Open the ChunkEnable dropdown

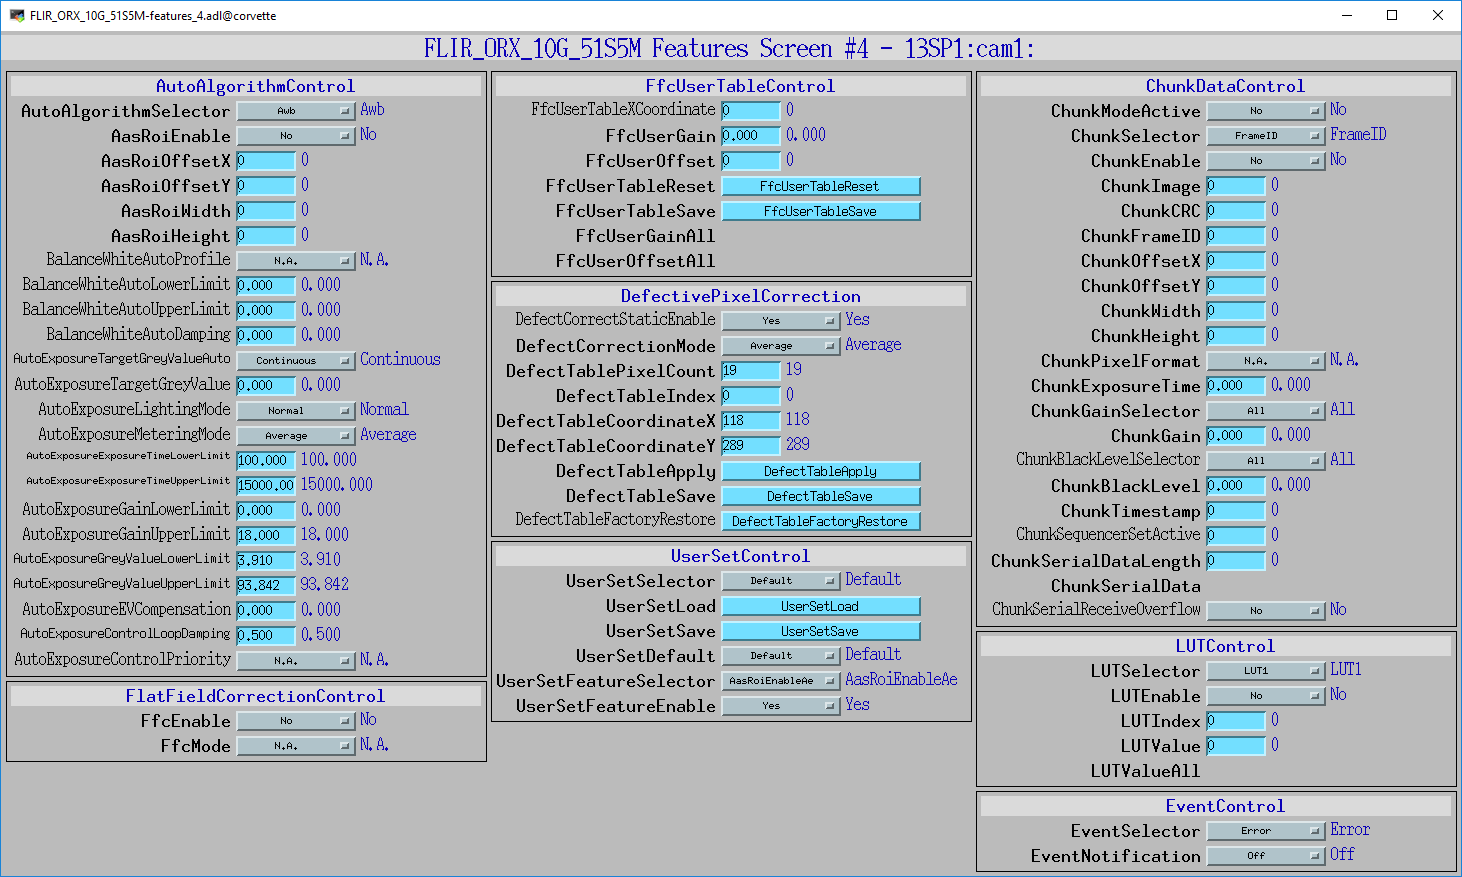[x=1266, y=161]
